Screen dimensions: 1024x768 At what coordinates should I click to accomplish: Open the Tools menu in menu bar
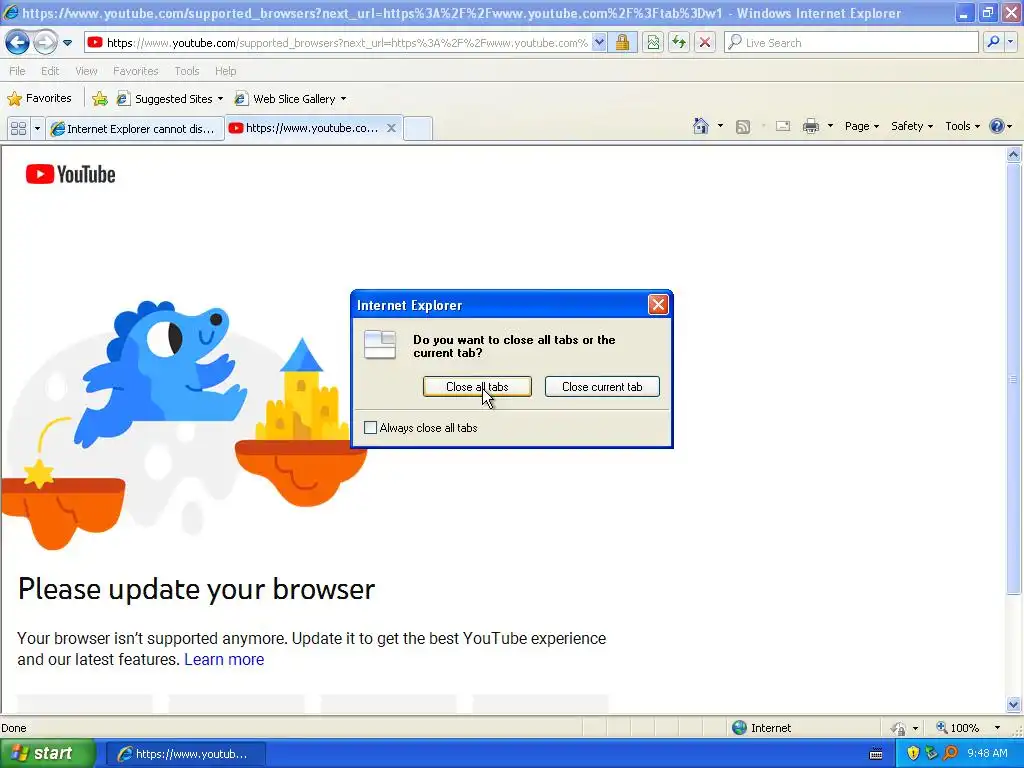click(x=187, y=71)
